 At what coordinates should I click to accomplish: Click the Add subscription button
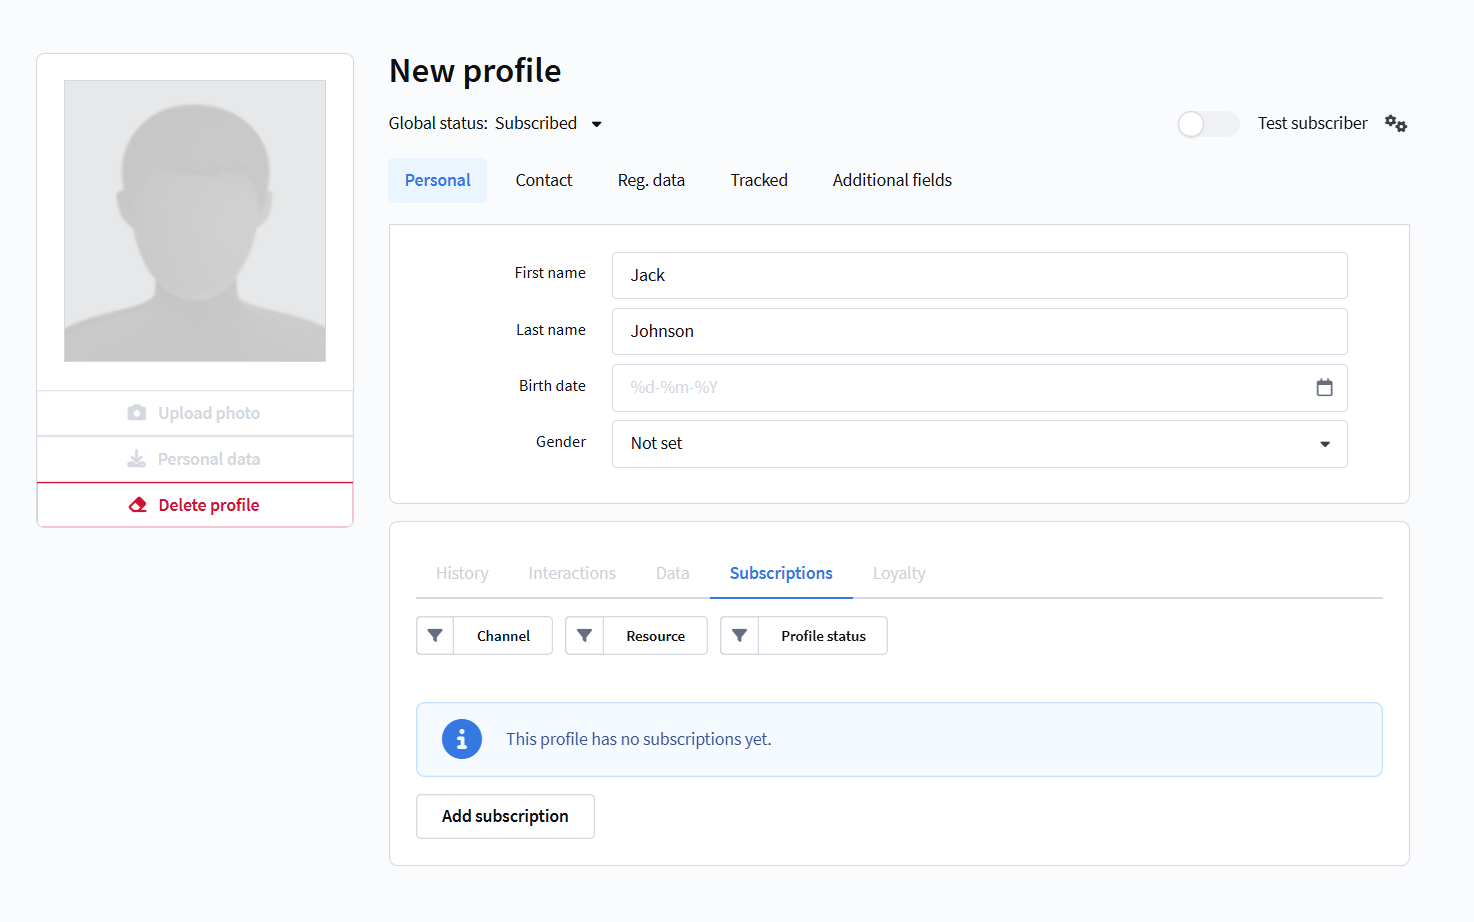(505, 816)
